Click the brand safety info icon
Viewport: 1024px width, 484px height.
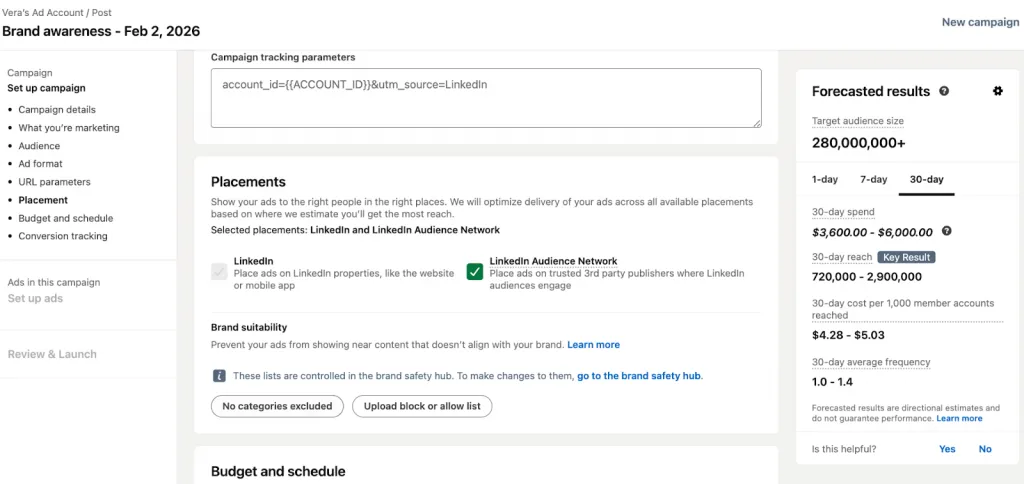coord(219,376)
